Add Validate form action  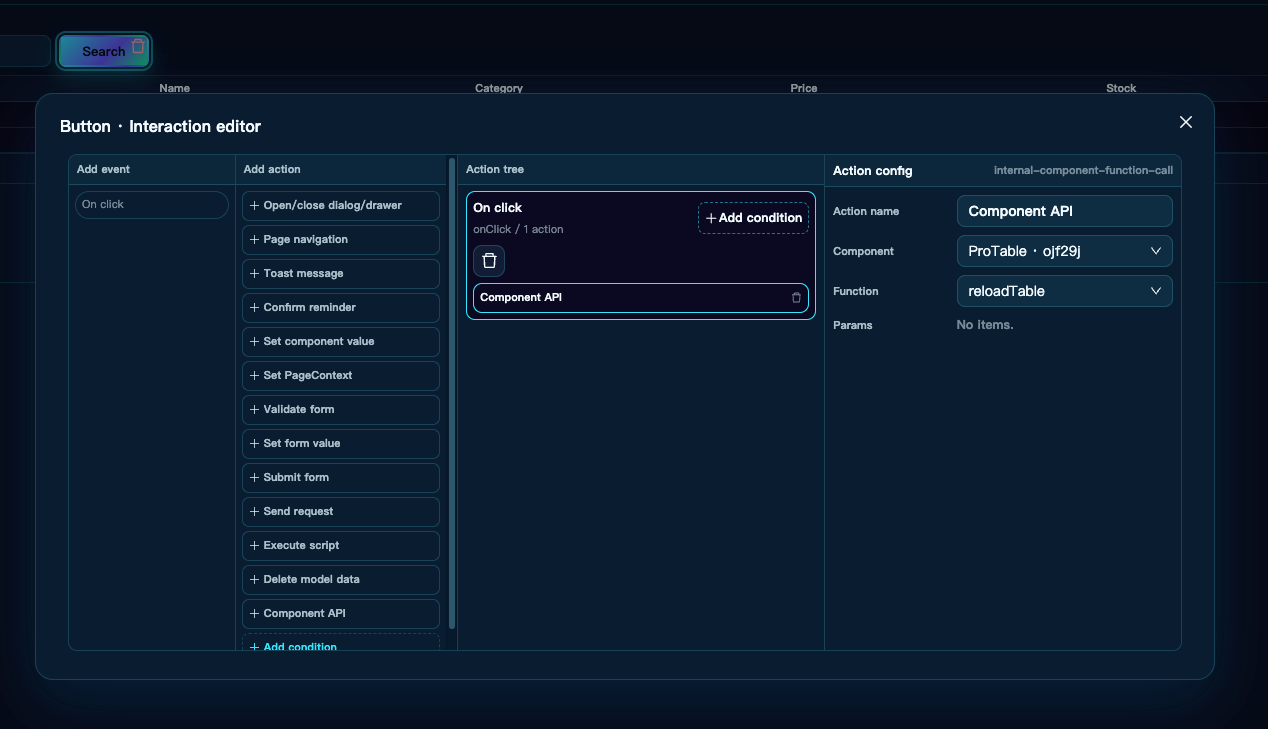[341, 410]
